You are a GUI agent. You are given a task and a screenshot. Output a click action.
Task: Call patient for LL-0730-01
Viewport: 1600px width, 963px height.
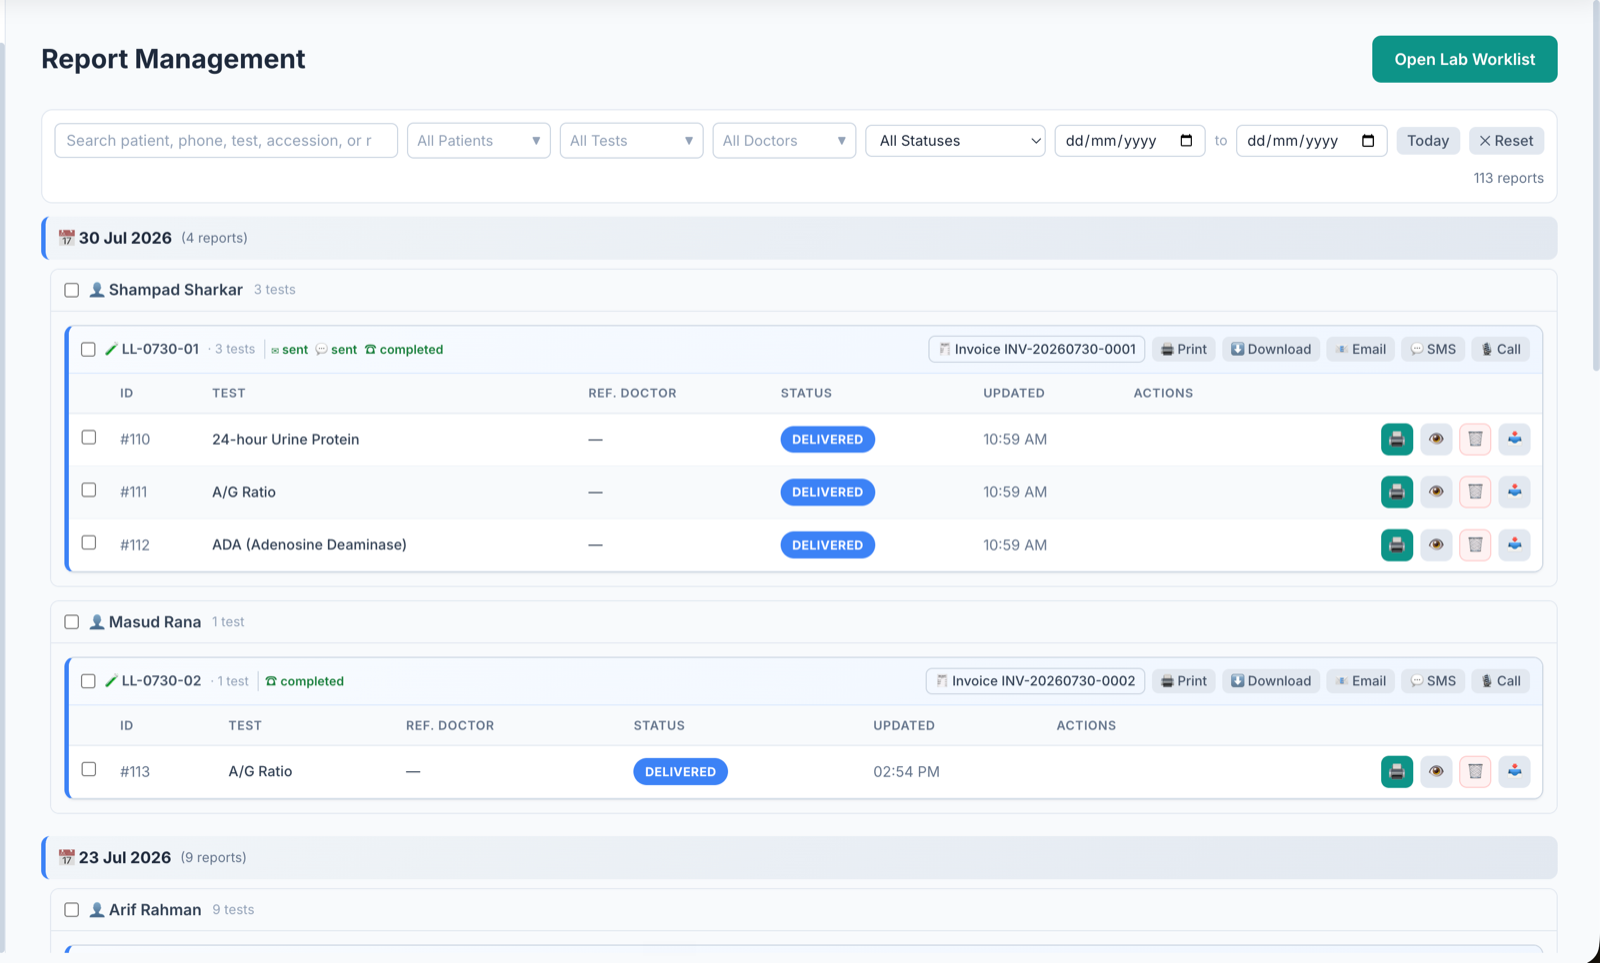tap(1501, 349)
